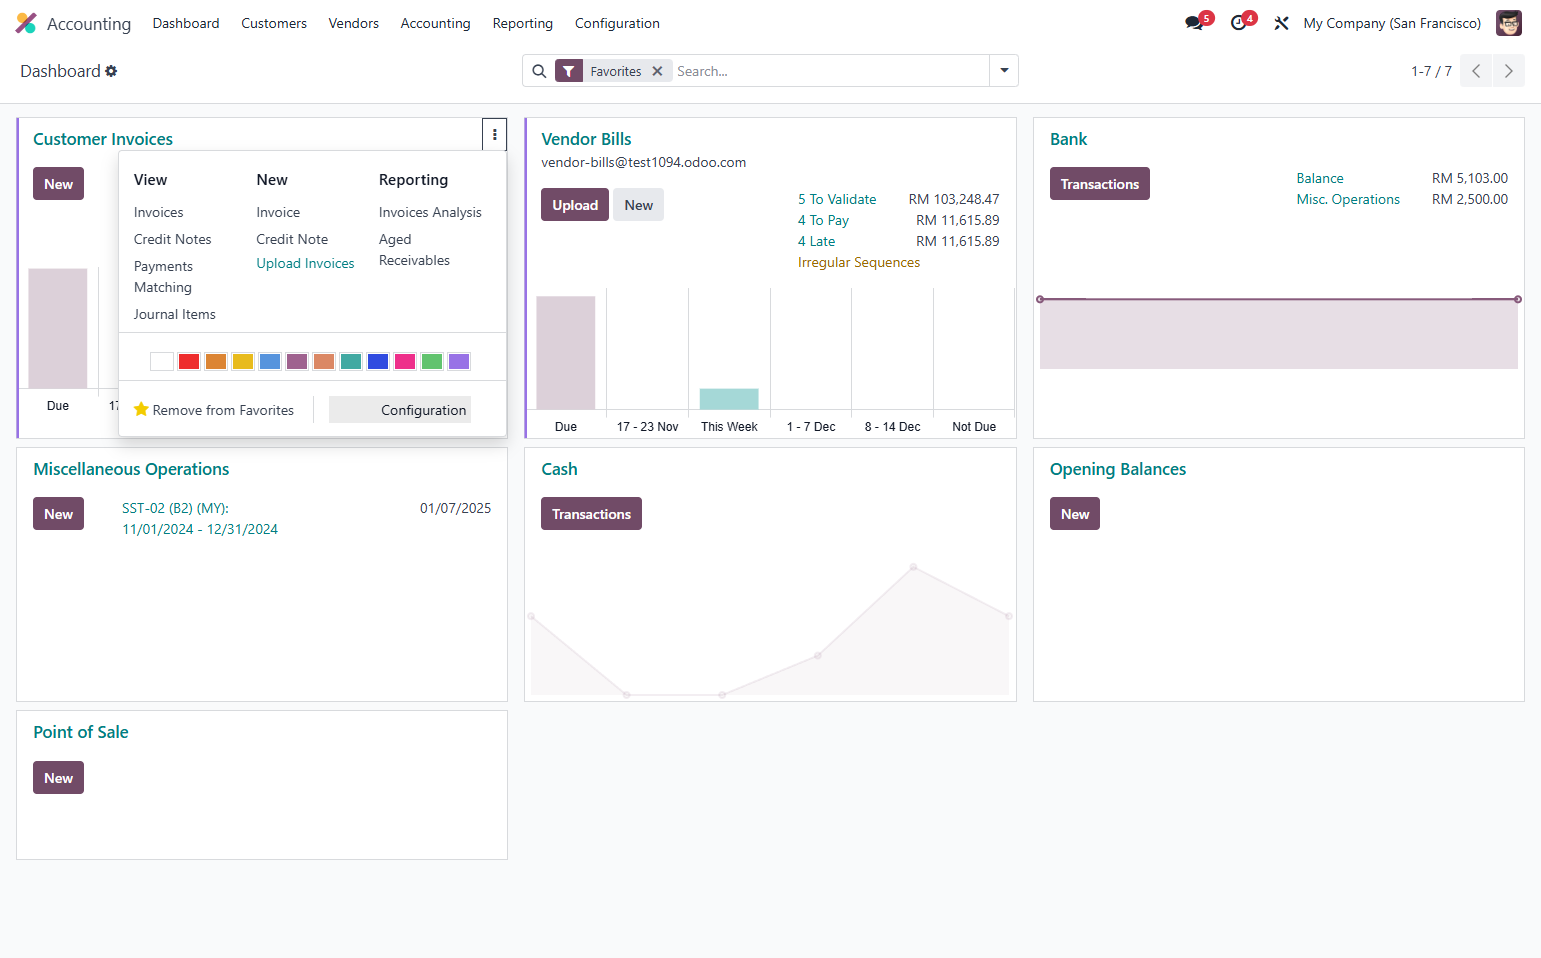Open Journal Items view entry

point(175,314)
